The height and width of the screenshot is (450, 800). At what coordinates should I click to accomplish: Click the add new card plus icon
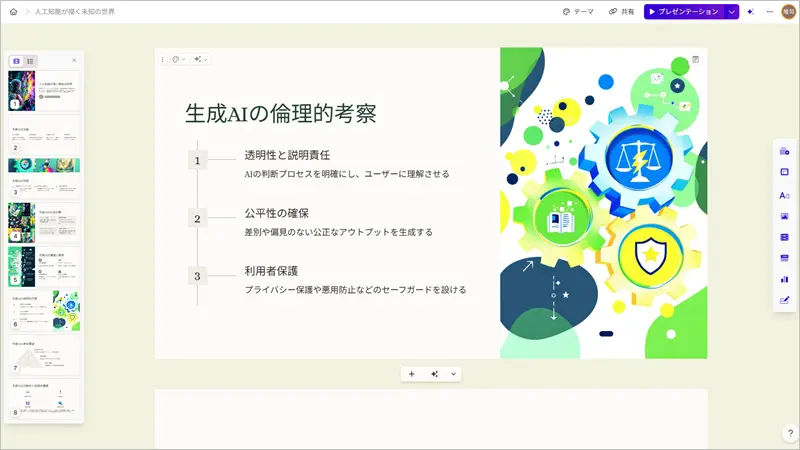tap(412, 374)
